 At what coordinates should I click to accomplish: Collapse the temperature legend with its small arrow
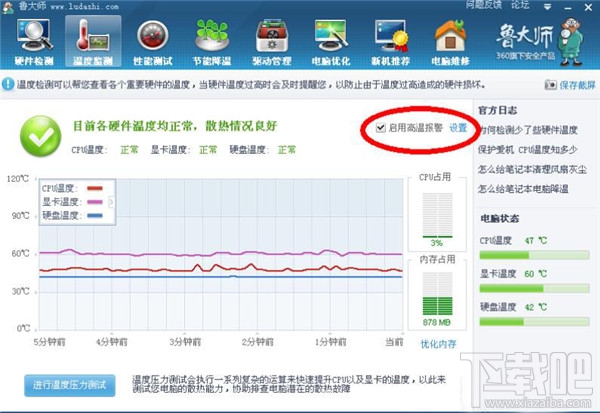[111, 201]
